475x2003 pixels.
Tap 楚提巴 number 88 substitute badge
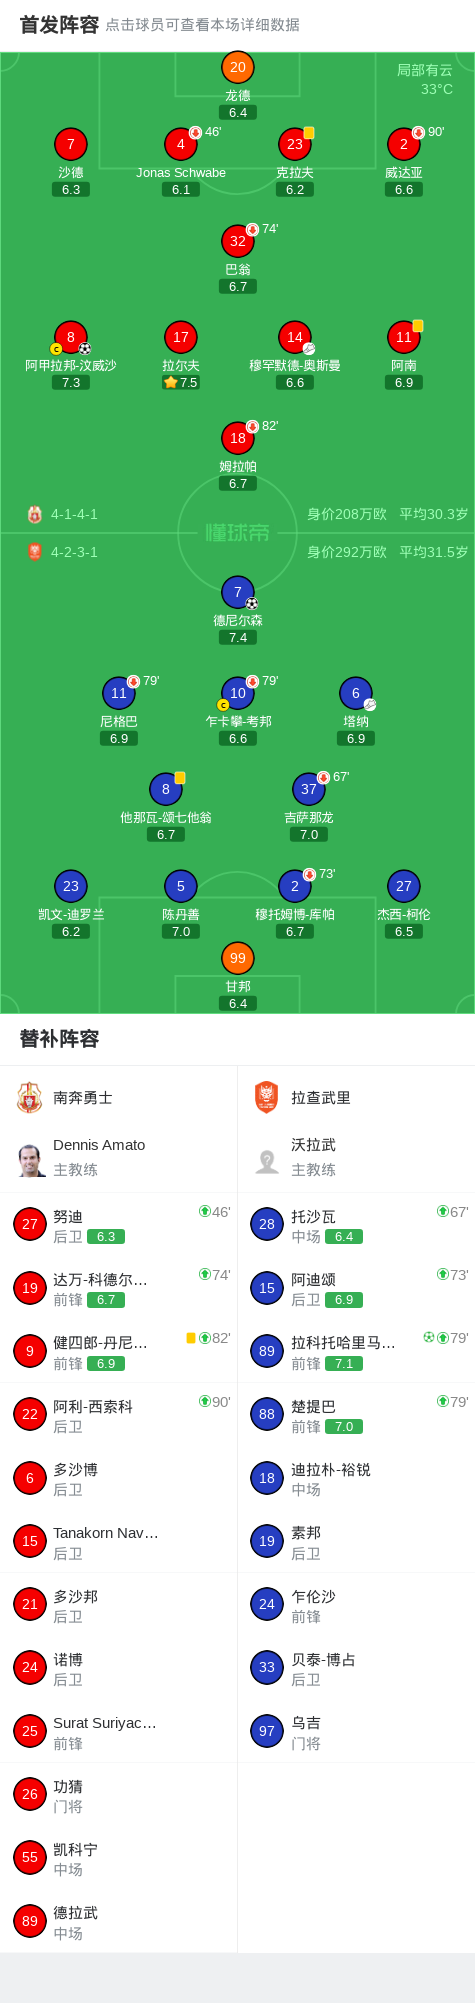[267, 1414]
